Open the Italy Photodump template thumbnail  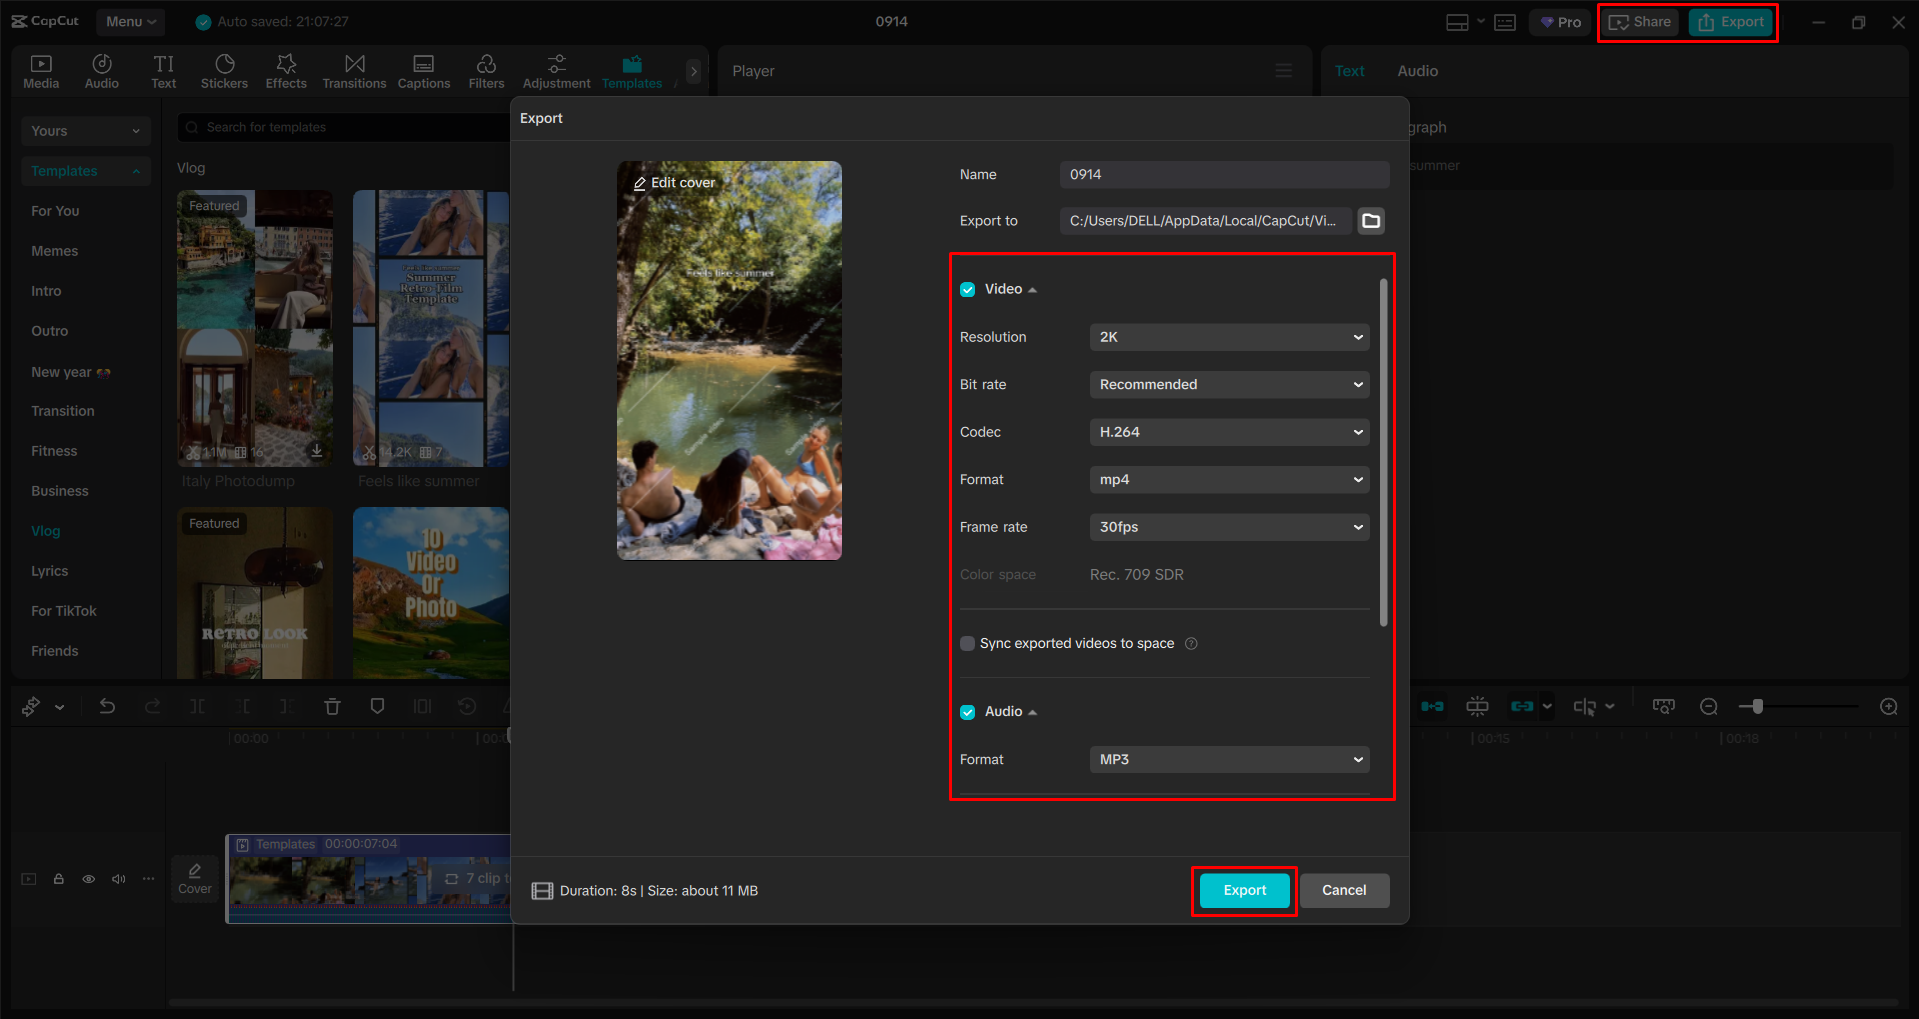click(x=255, y=328)
